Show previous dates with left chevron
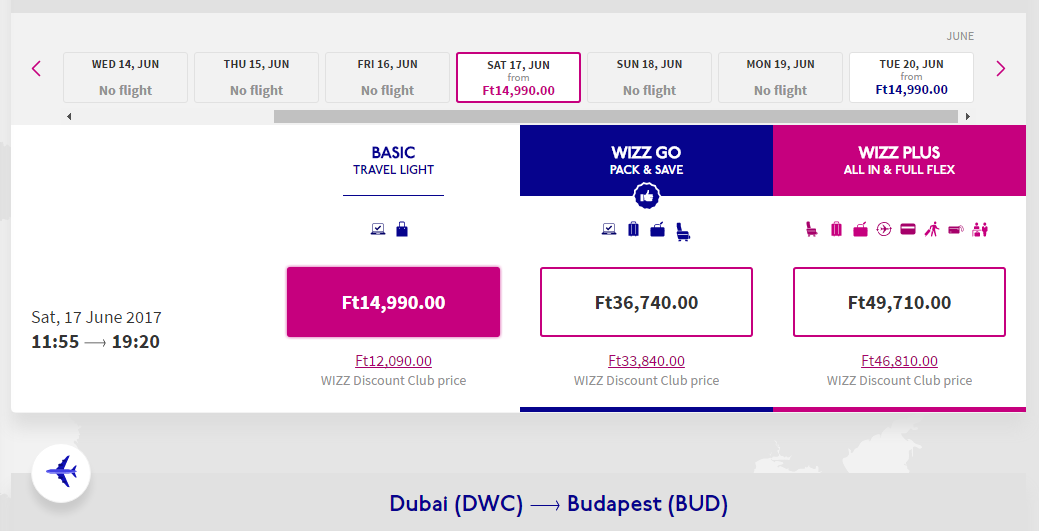The image size is (1039, 531). click(36, 69)
